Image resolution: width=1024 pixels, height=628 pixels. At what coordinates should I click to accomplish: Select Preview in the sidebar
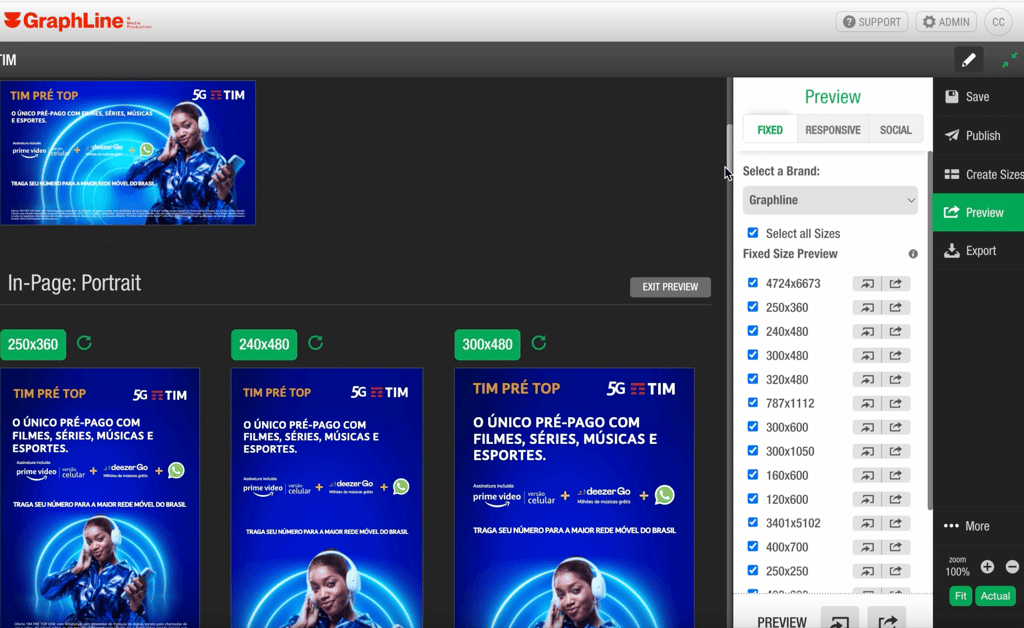[x=978, y=212]
